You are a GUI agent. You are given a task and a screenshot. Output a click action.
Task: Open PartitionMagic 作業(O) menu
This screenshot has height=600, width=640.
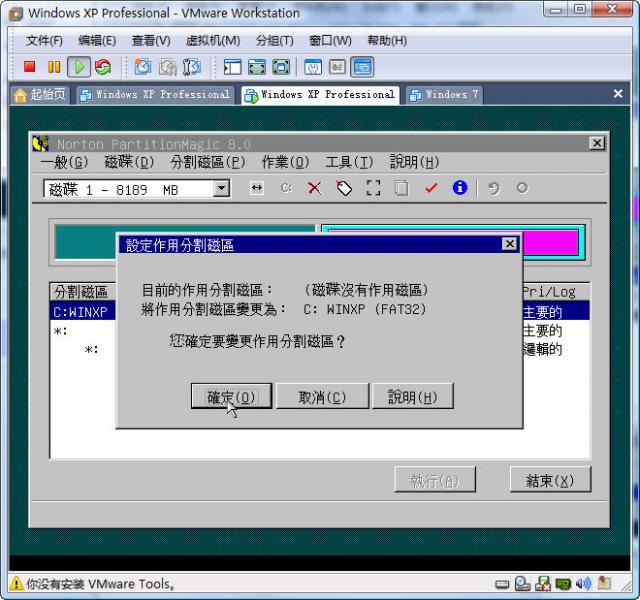pyautogui.click(x=285, y=162)
